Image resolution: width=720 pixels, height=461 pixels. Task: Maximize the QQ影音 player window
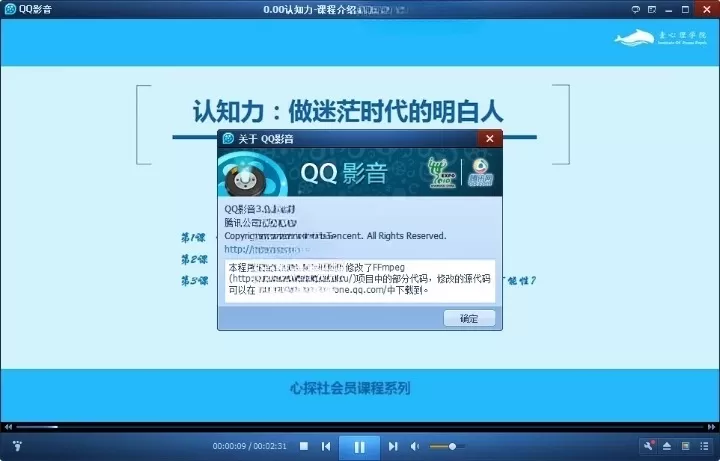[685, 9]
